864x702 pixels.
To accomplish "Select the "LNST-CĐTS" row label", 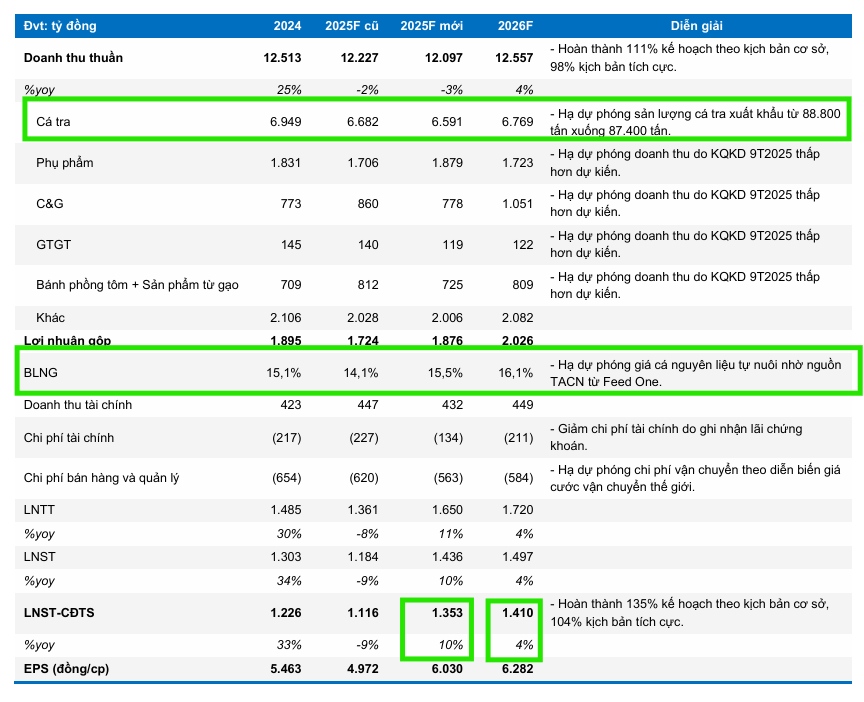I will [x=59, y=612].
